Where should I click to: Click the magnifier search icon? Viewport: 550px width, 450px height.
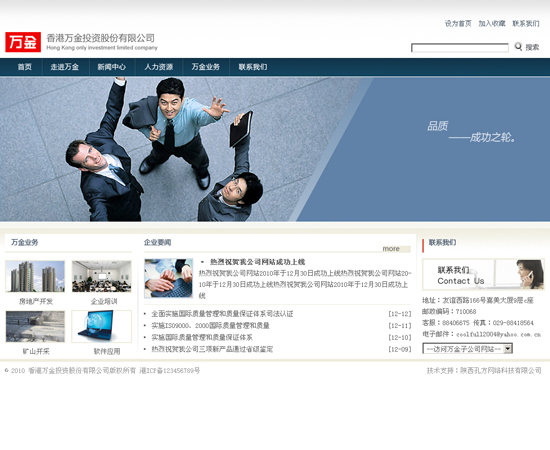518,46
